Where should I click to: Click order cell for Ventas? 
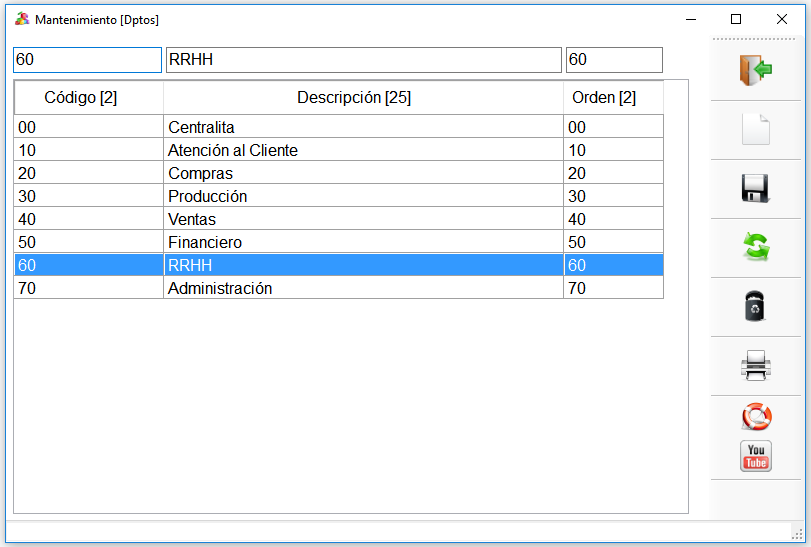[613, 219]
